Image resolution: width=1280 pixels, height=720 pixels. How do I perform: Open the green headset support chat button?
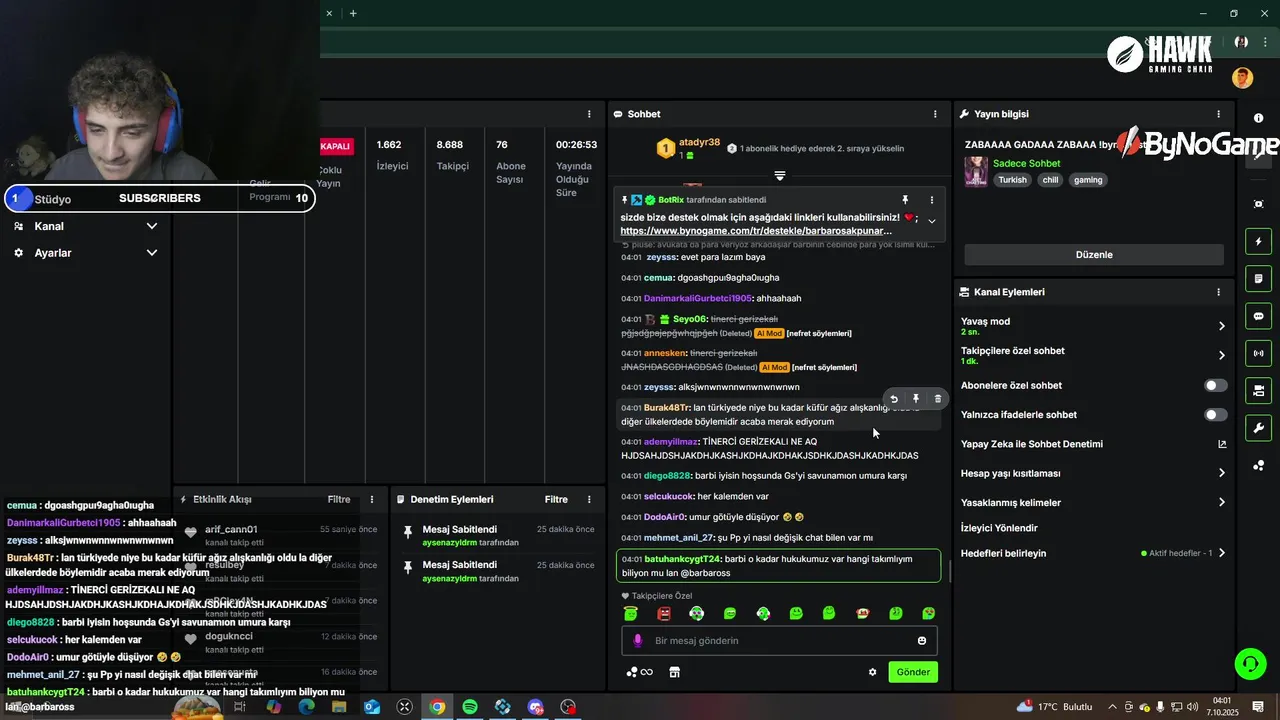point(1249,662)
